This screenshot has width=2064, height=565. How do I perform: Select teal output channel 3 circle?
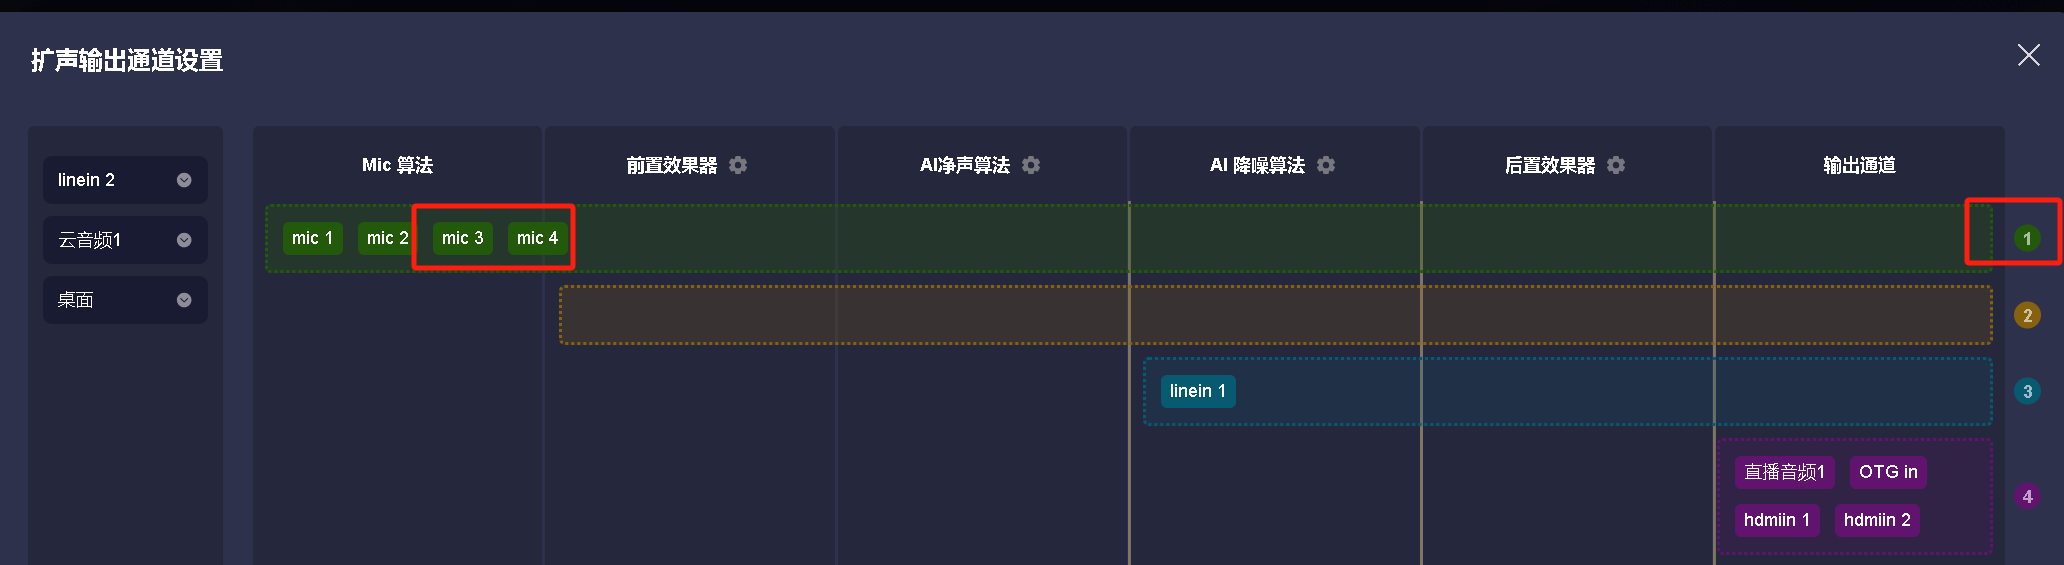[2027, 392]
